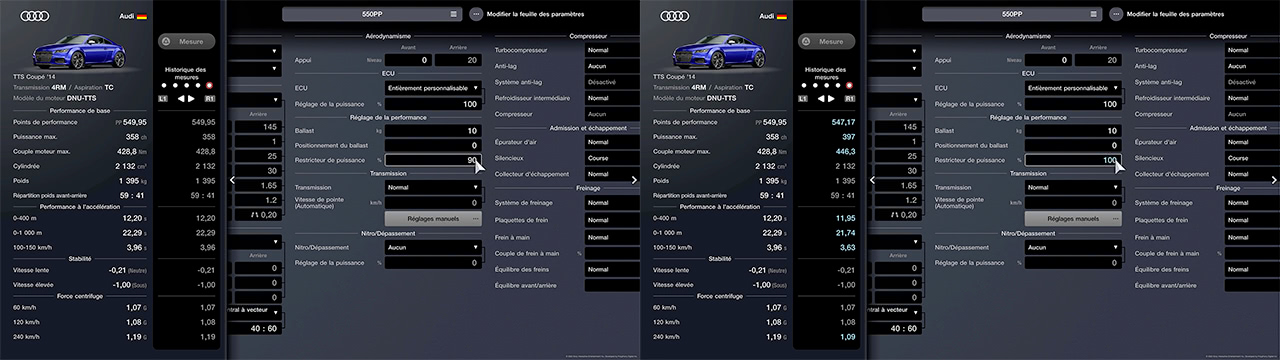The width and height of the screenshot is (1280, 360).
Task: Click history value '21,74' for 0-1 000 m
Action: pos(845,232)
